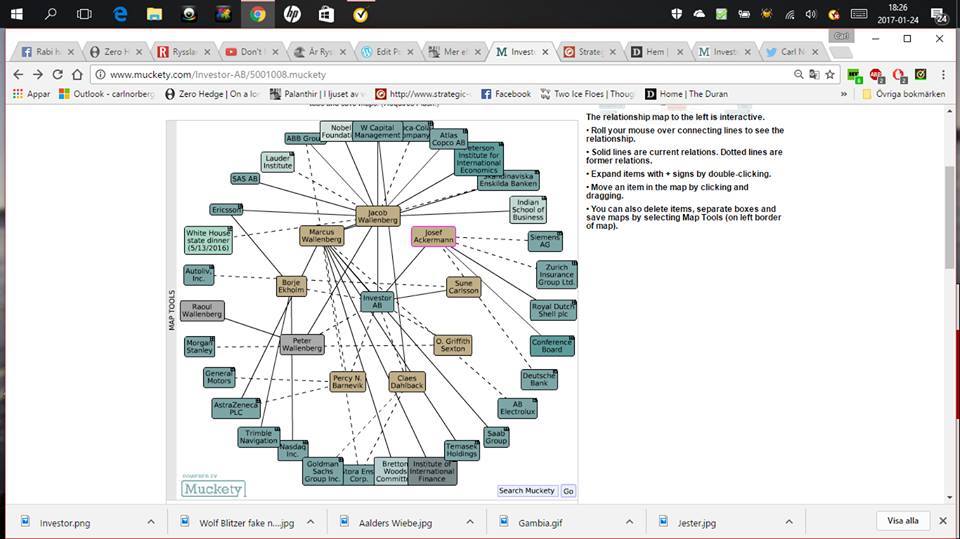Click the Search Muckety input field
Image resolution: width=960 pixels, height=539 pixels.
coord(527,491)
